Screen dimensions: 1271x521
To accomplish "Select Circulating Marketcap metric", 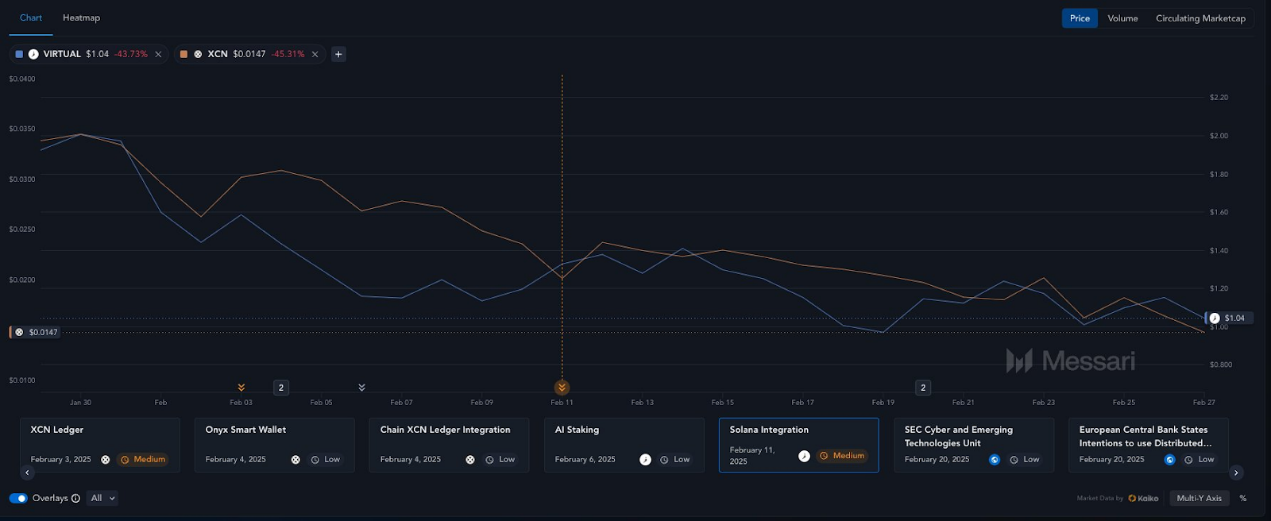I will [1200, 18].
